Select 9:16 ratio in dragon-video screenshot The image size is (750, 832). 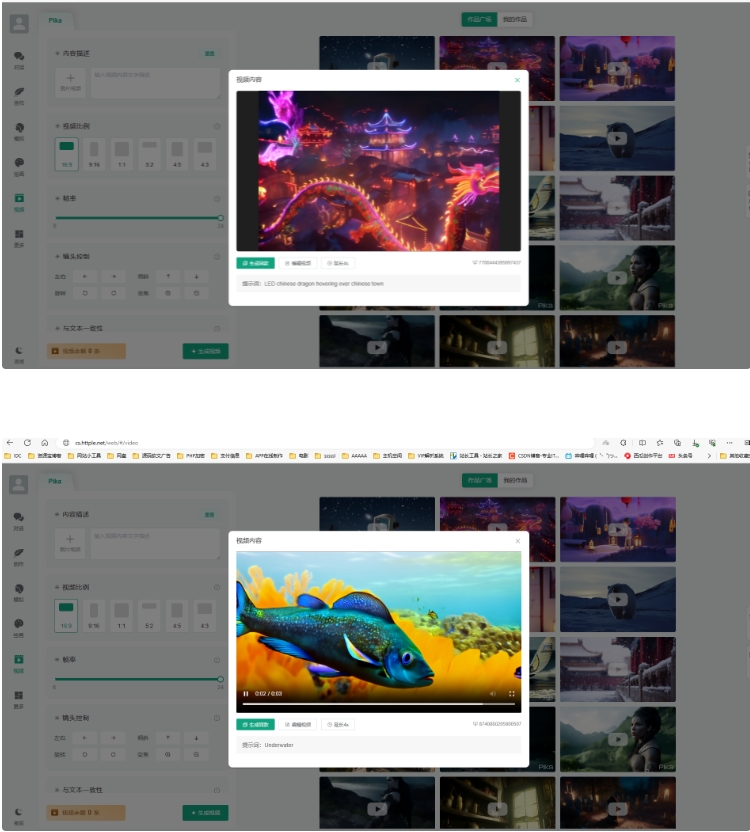[94, 154]
